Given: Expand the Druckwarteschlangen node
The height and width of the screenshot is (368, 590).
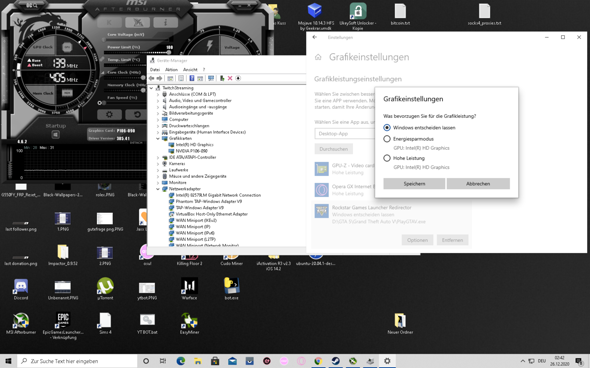Looking at the screenshot, I should 158,126.
